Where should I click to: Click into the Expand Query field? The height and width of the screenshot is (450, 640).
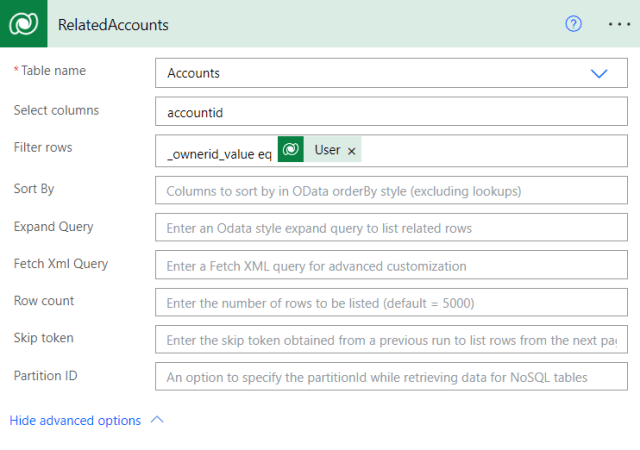(391, 228)
